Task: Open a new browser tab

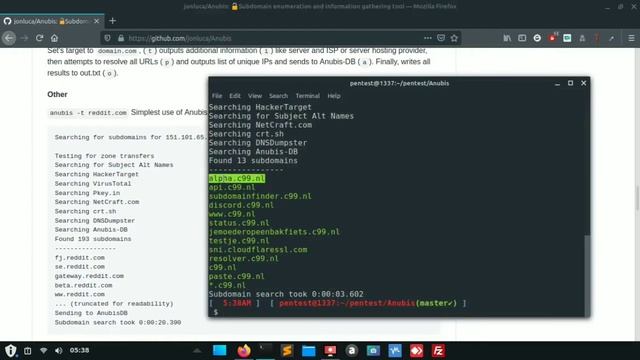Action: 113,21
